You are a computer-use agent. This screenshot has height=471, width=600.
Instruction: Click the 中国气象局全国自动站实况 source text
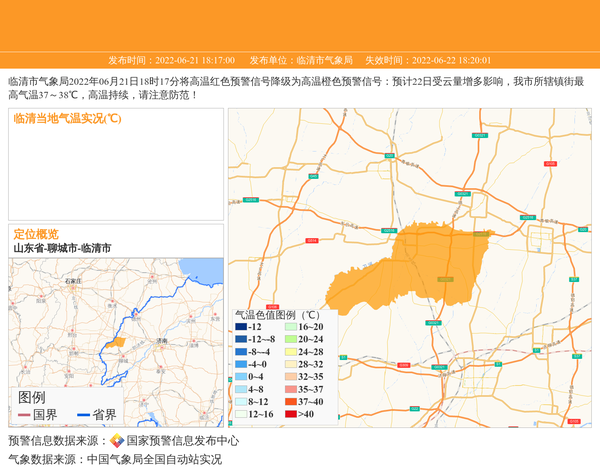point(154,460)
